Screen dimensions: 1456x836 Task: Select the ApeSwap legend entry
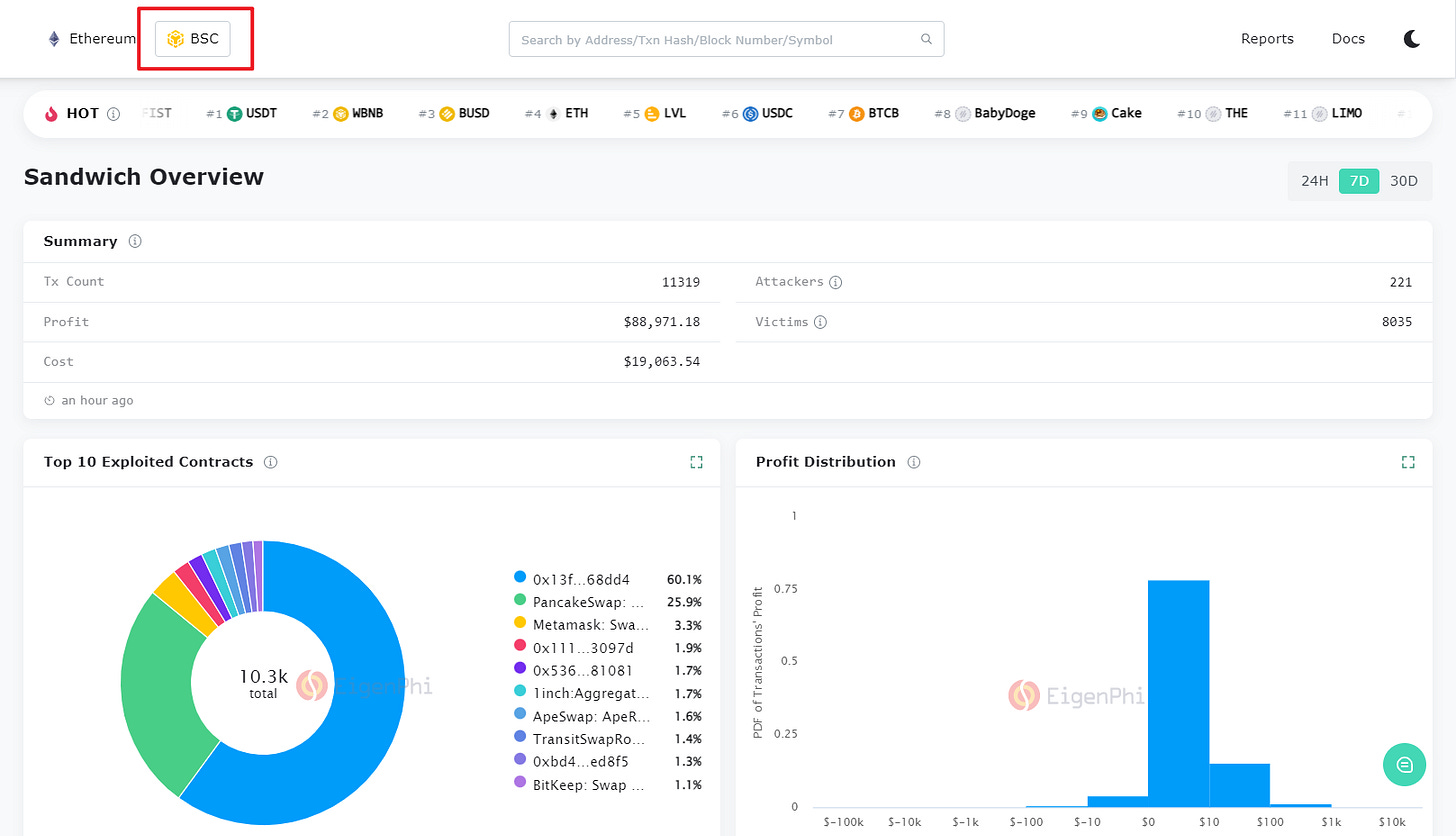(607, 716)
